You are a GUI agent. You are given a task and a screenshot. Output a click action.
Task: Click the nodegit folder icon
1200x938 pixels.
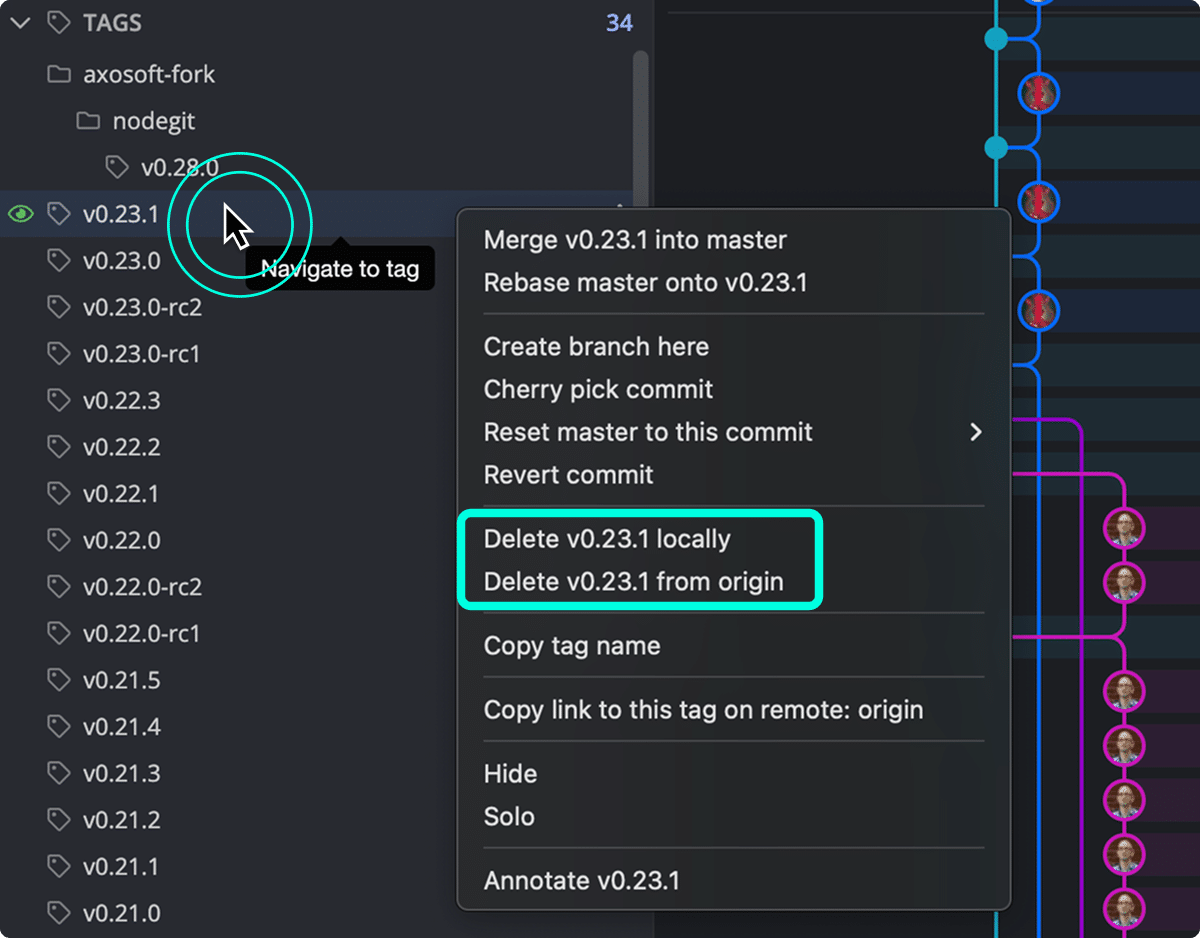tap(87, 121)
